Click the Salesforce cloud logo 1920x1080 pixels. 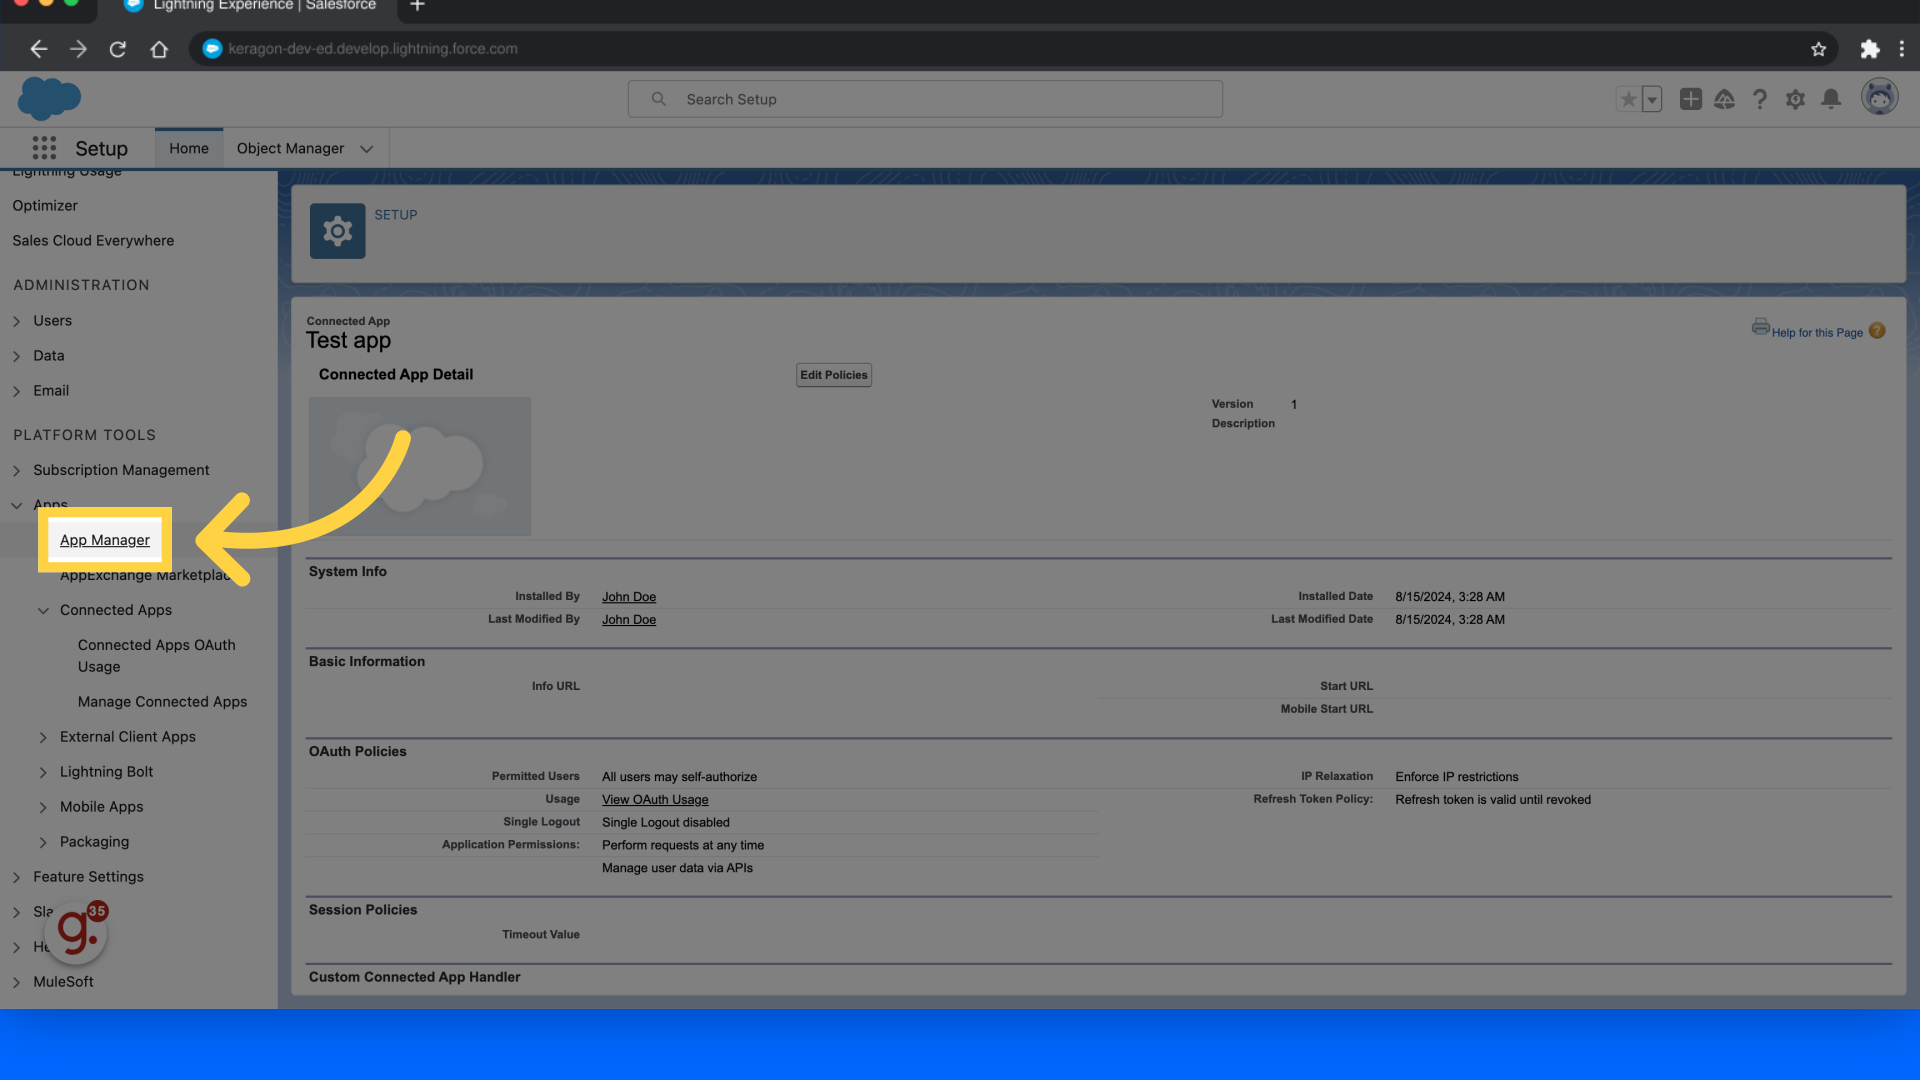49,99
